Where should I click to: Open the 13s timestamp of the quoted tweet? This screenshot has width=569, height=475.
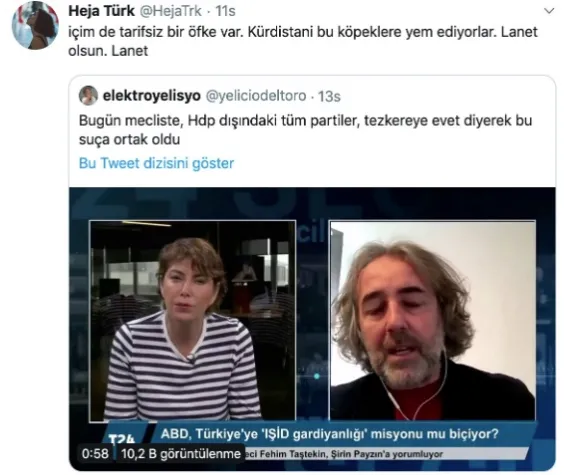329,97
